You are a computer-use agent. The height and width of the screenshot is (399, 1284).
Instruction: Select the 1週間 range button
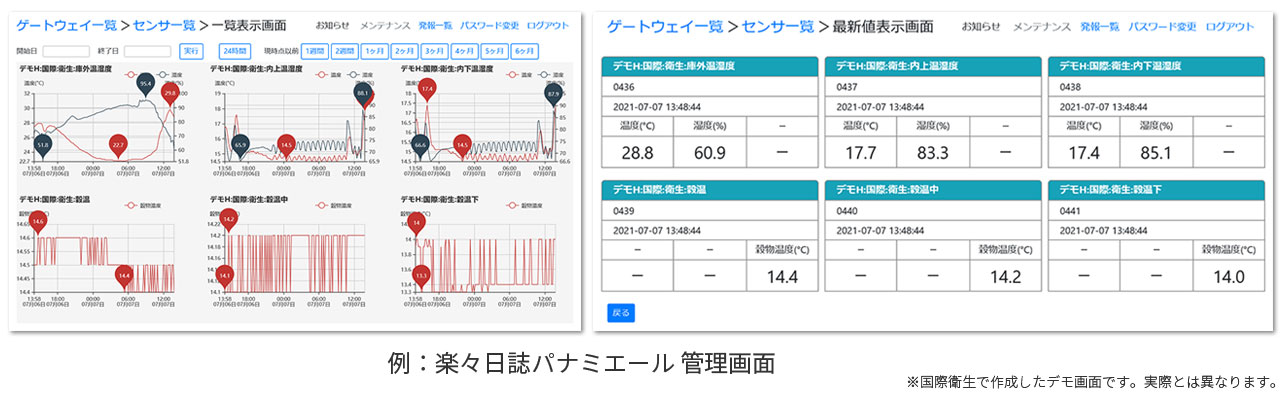point(315,50)
